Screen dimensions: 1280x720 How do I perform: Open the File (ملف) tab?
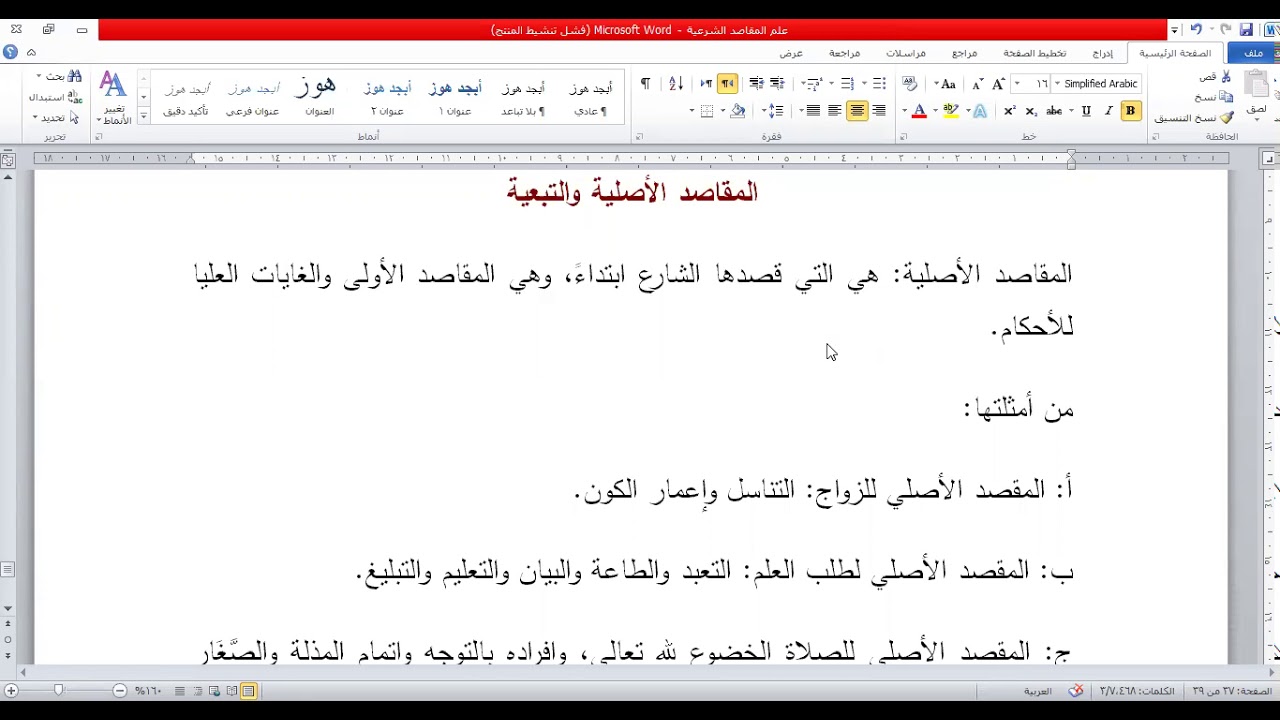point(1254,53)
